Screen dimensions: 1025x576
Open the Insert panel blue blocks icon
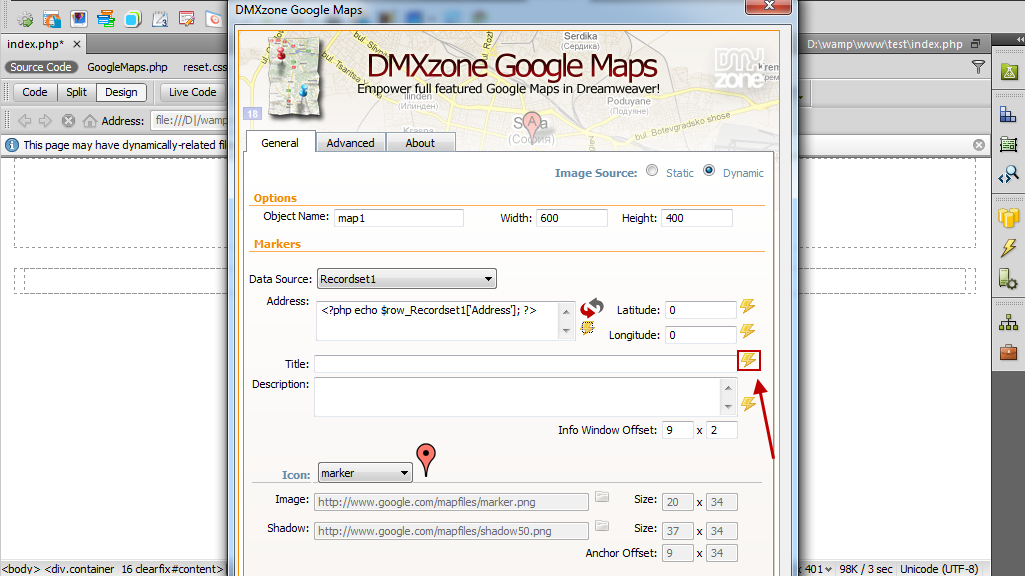pyautogui.click(x=1008, y=116)
